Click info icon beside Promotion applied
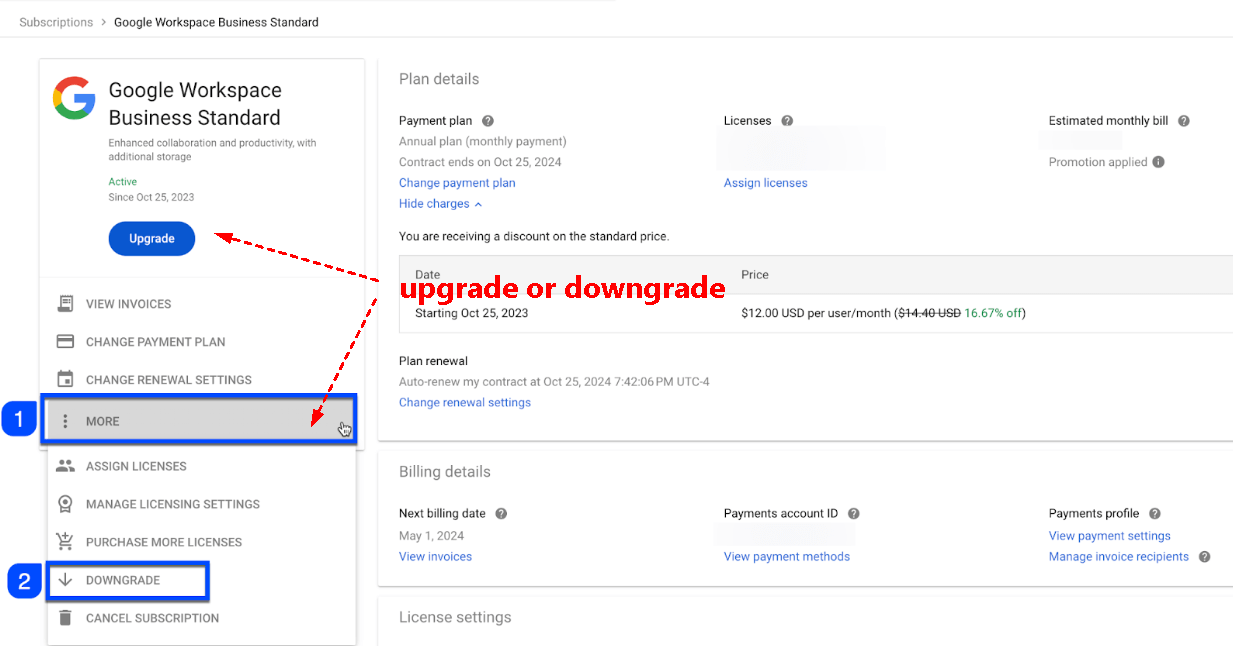Image resolution: width=1233 pixels, height=646 pixels. tap(1158, 162)
